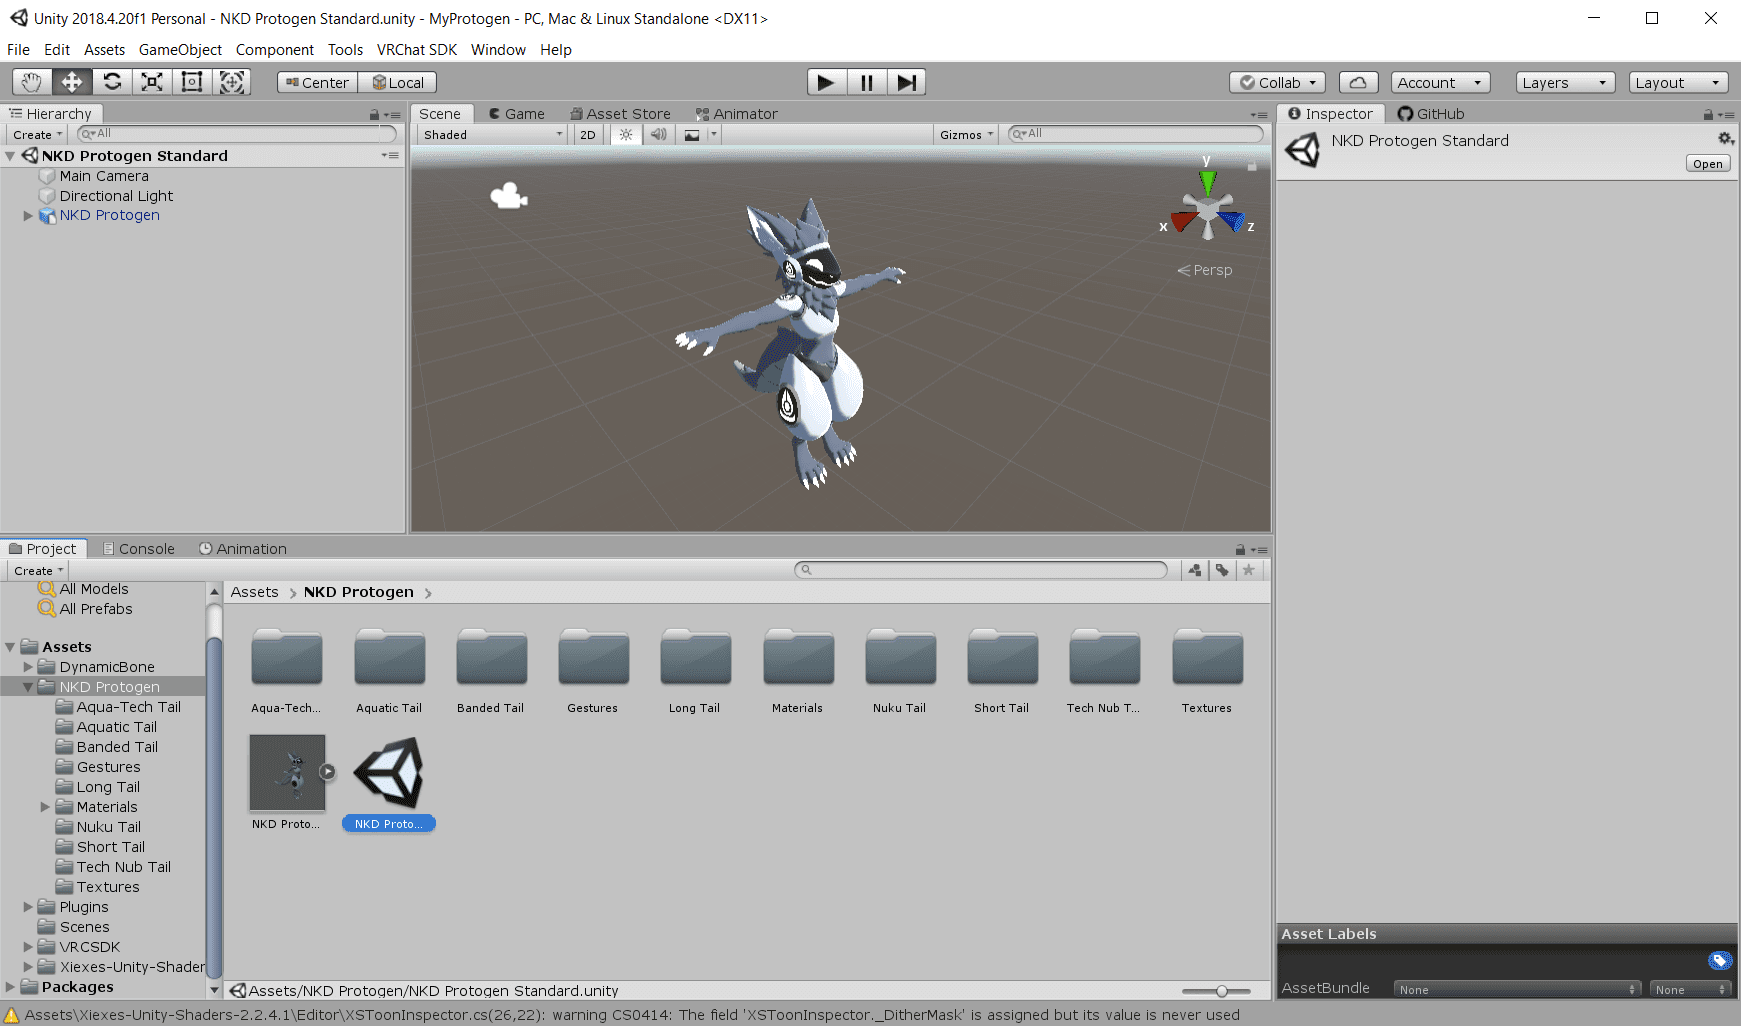Switch to the Game tab
Image resolution: width=1741 pixels, height=1026 pixels.
pyautogui.click(x=516, y=114)
